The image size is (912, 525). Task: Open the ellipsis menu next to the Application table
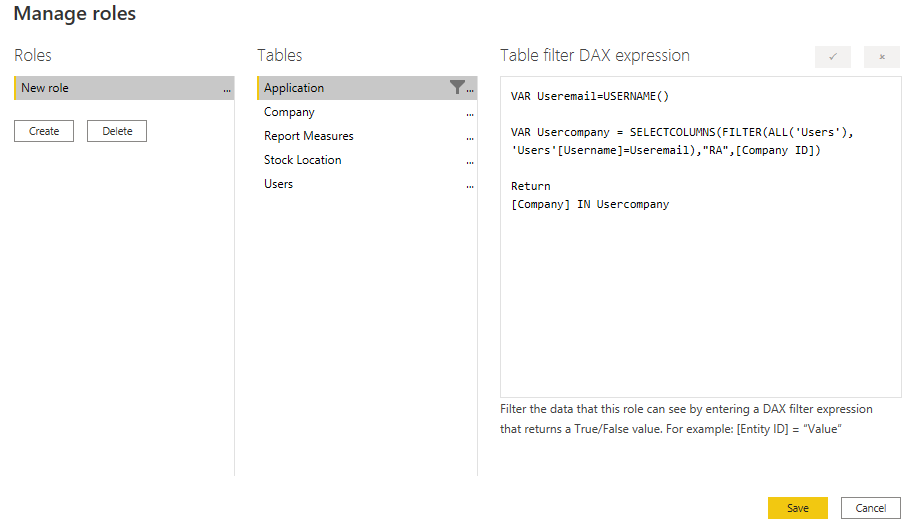coord(470,90)
